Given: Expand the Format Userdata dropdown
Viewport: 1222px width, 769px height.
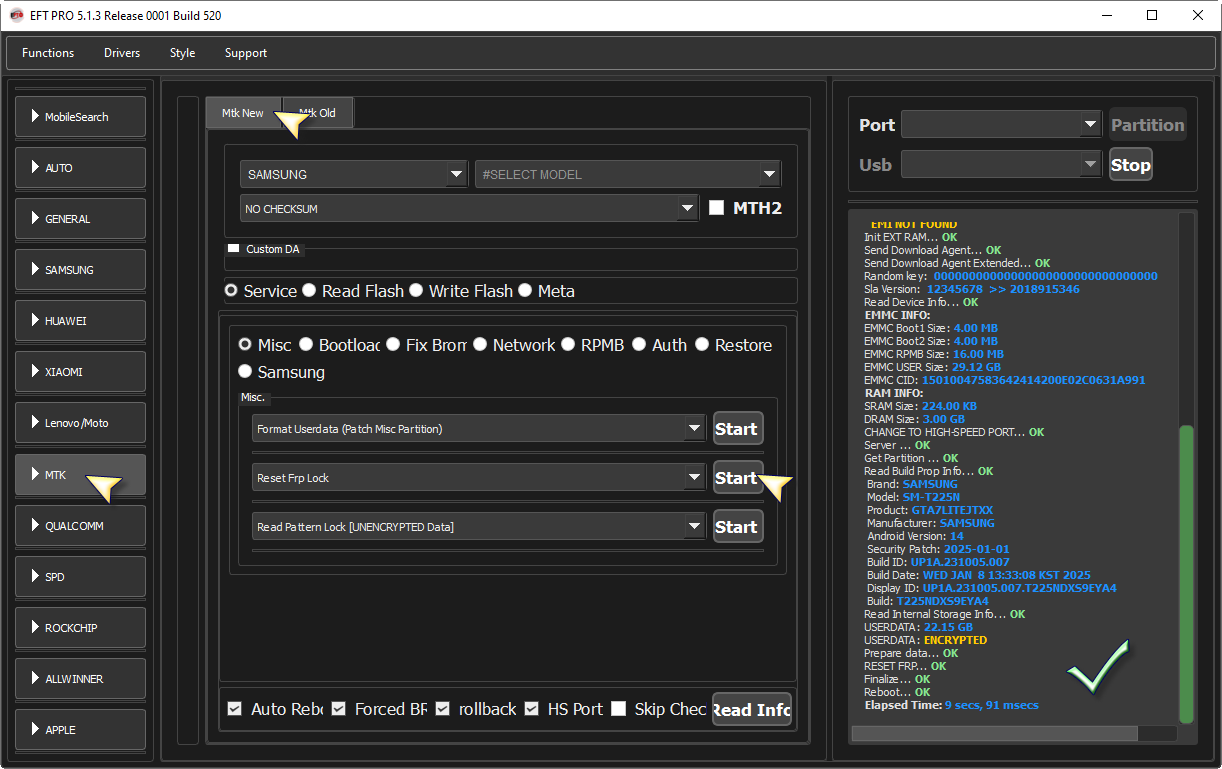Looking at the screenshot, I should point(695,429).
